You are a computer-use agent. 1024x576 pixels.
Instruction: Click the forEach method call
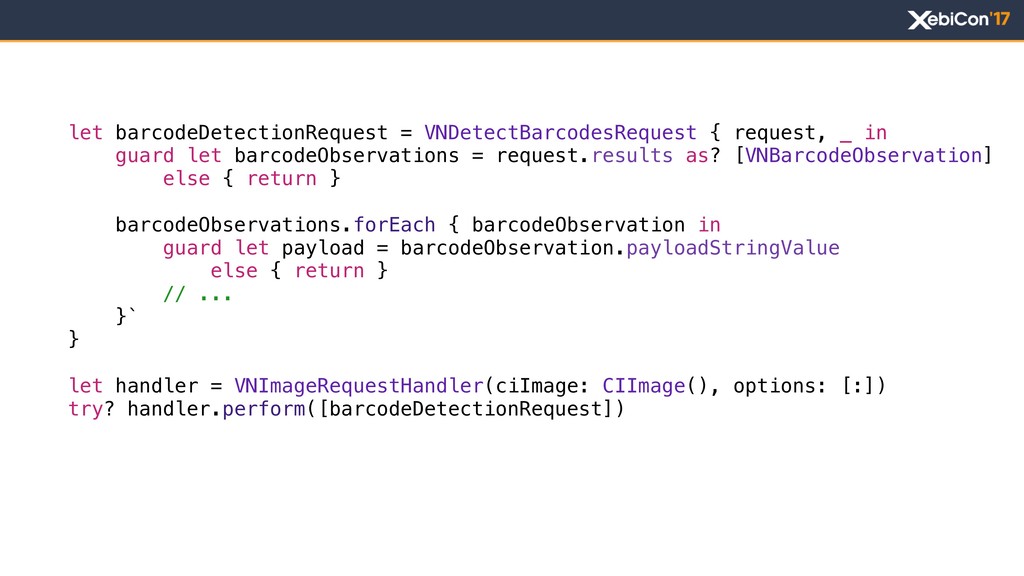pyautogui.click(x=394, y=225)
